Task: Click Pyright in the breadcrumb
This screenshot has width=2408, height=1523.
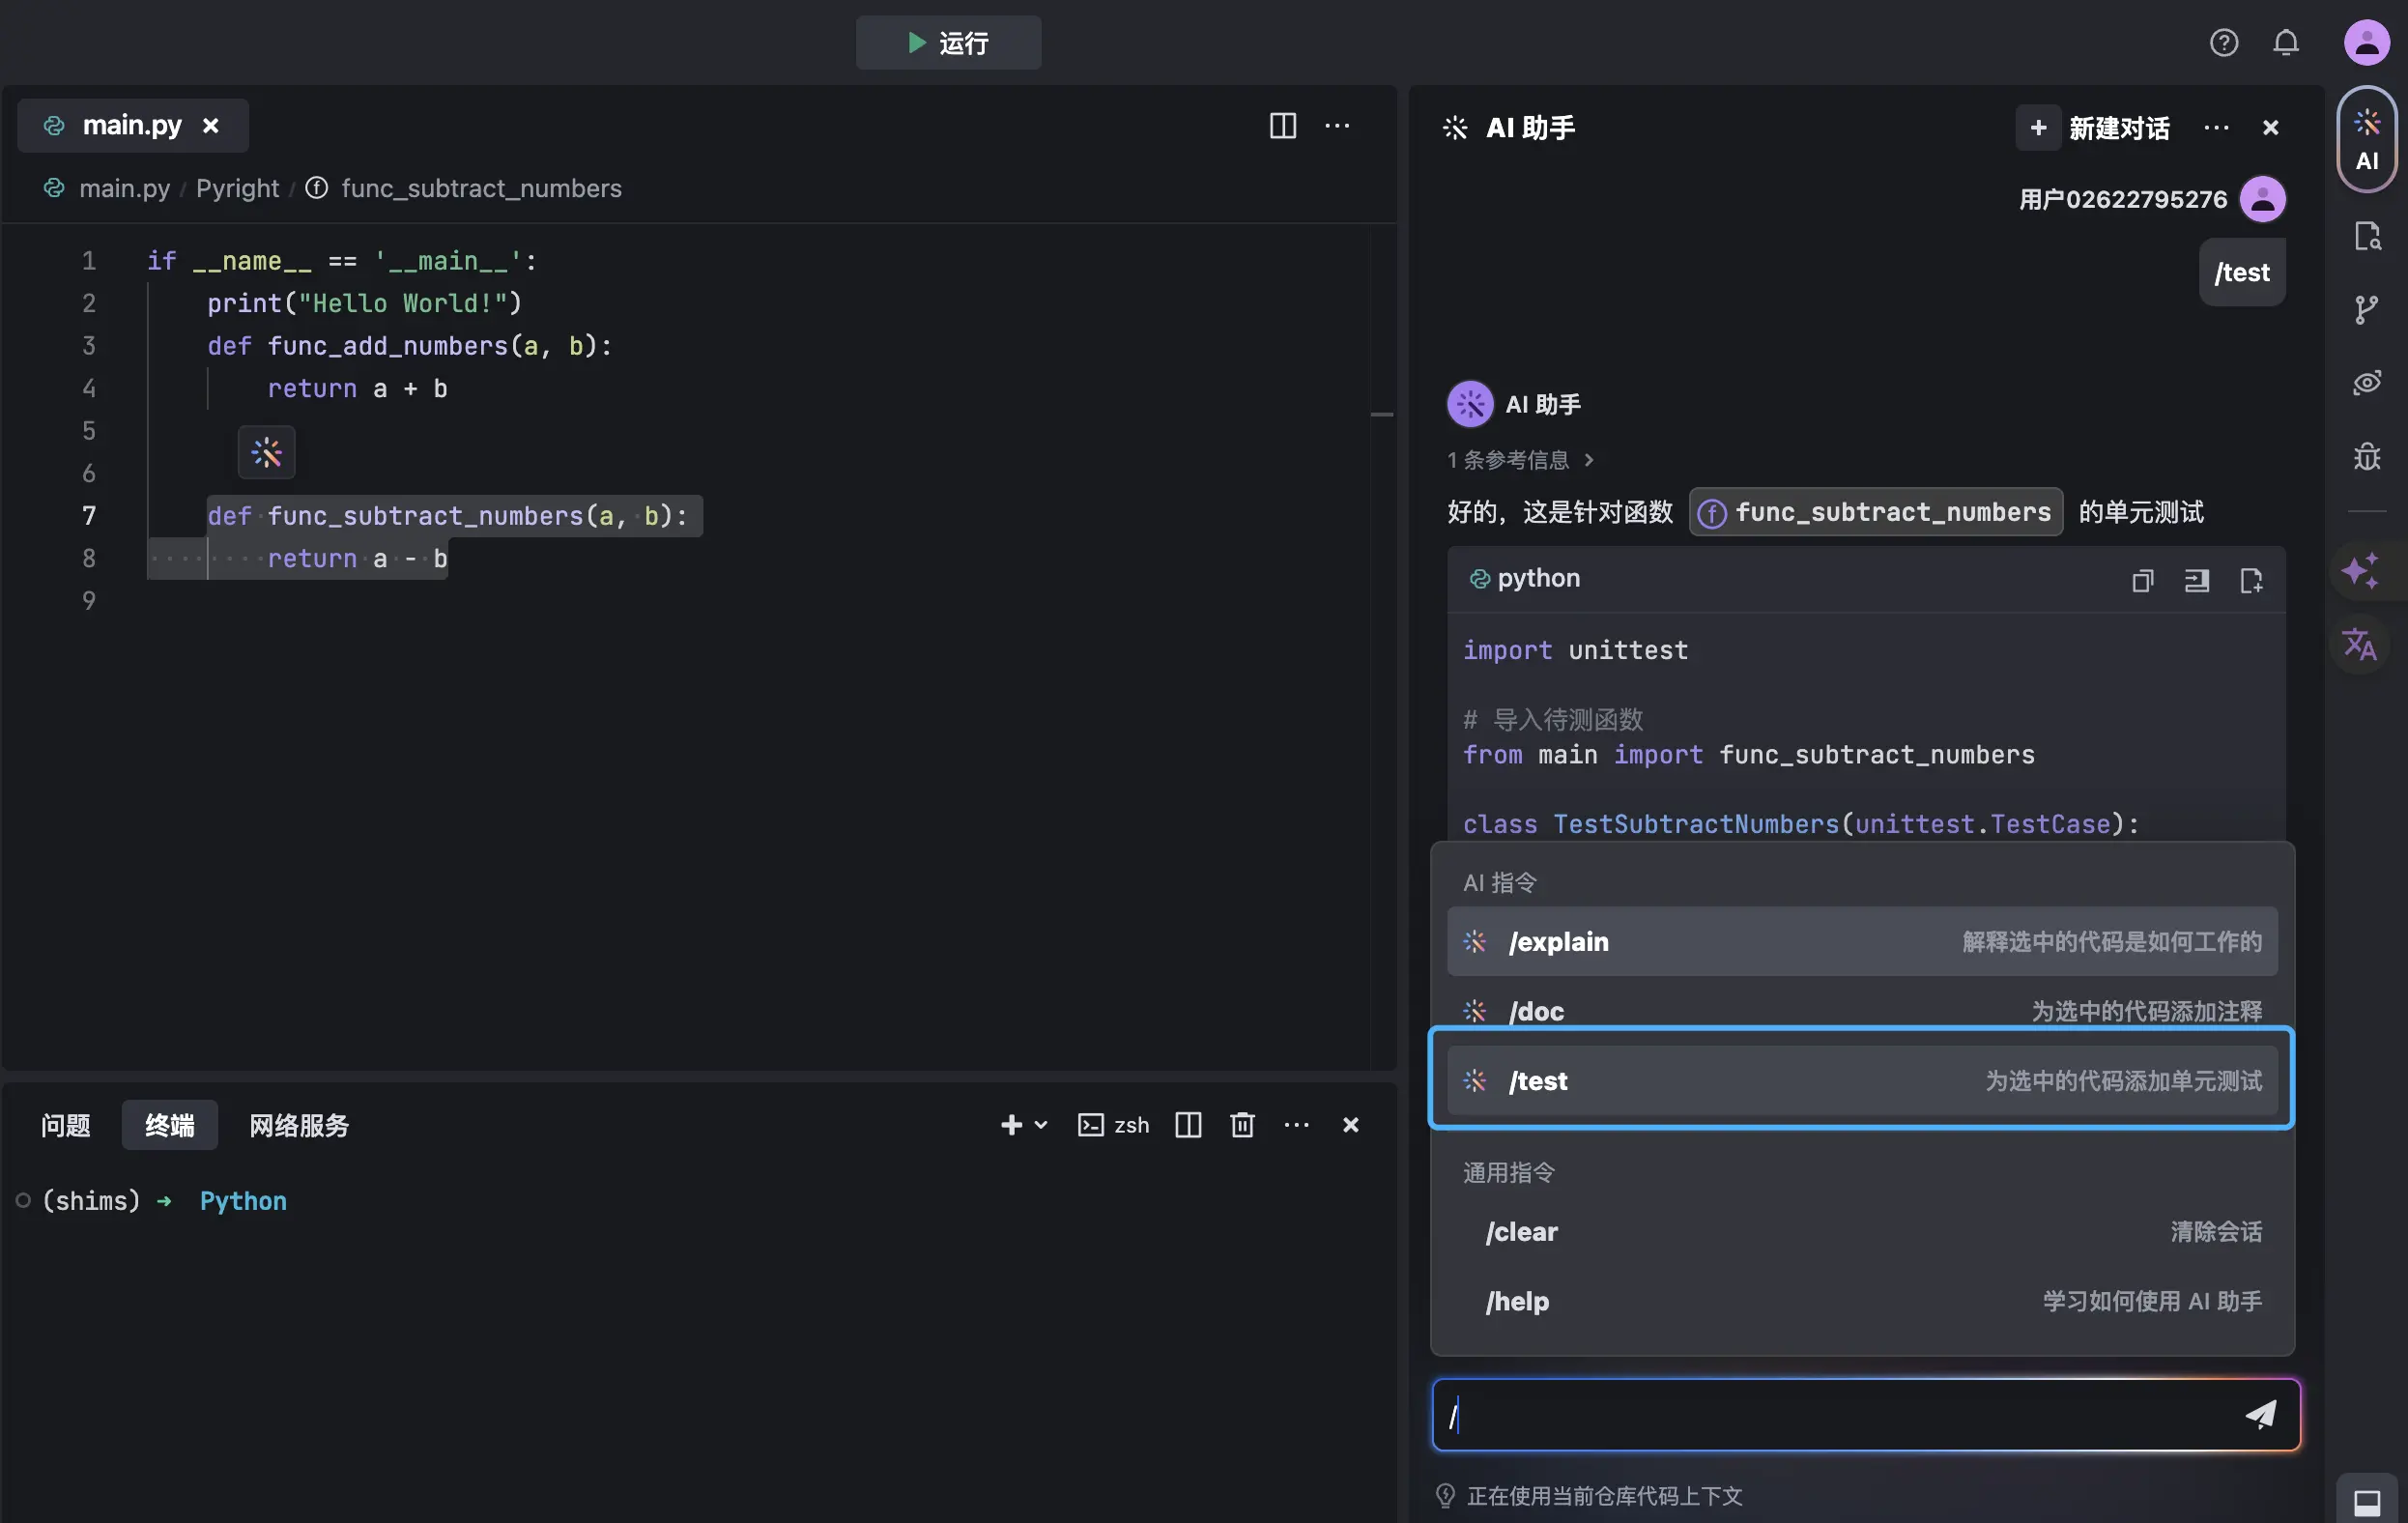Action: (237, 188)
